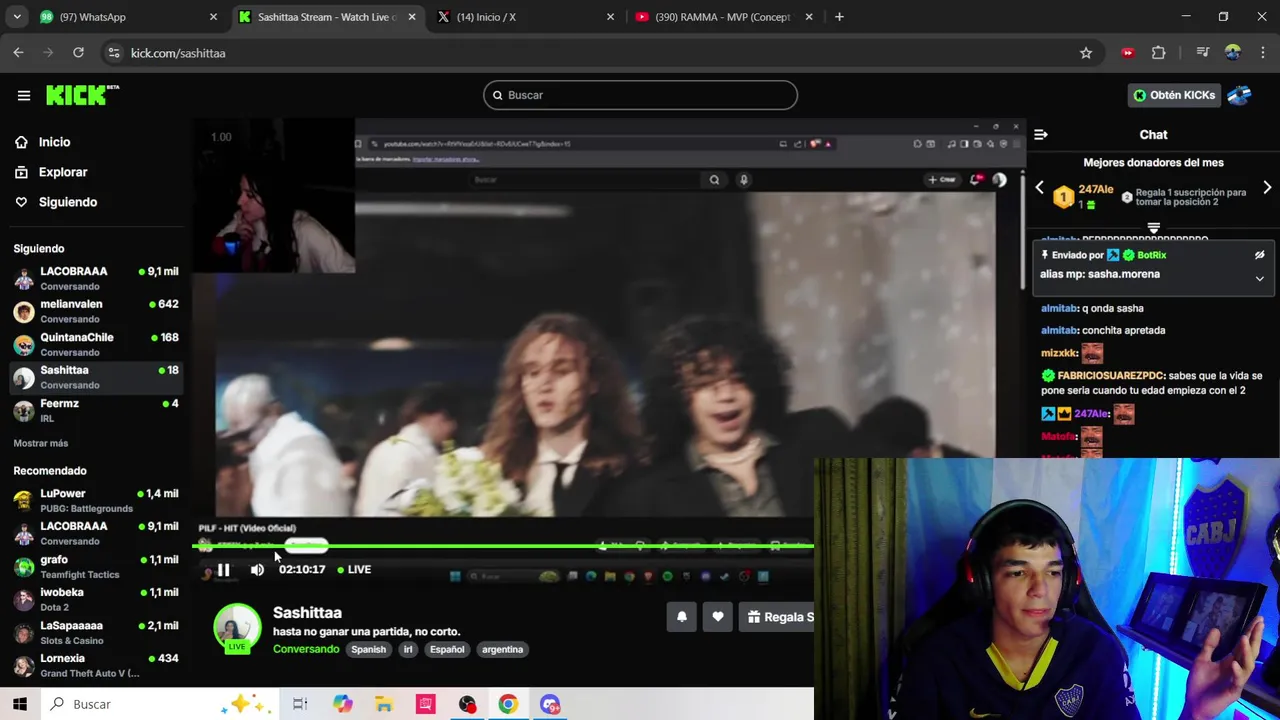Open the Kick sidebar hamburger menu
The width and height of the screenshot is (1280, 720).
tap(24, 95)
